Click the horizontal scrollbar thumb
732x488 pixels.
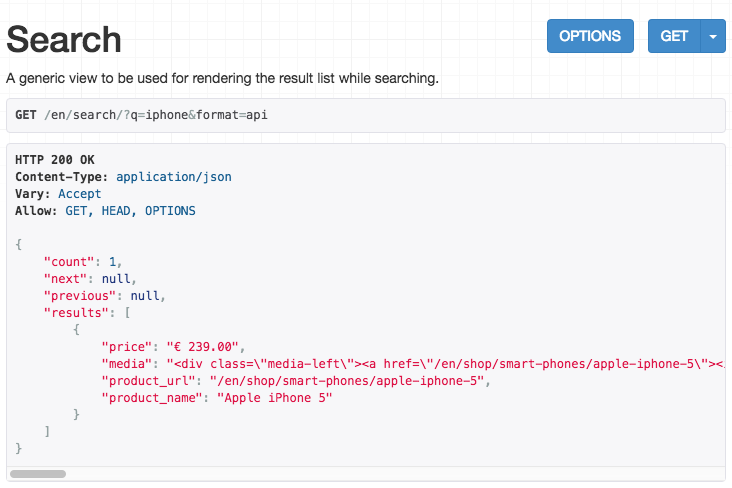pos(38,474)
